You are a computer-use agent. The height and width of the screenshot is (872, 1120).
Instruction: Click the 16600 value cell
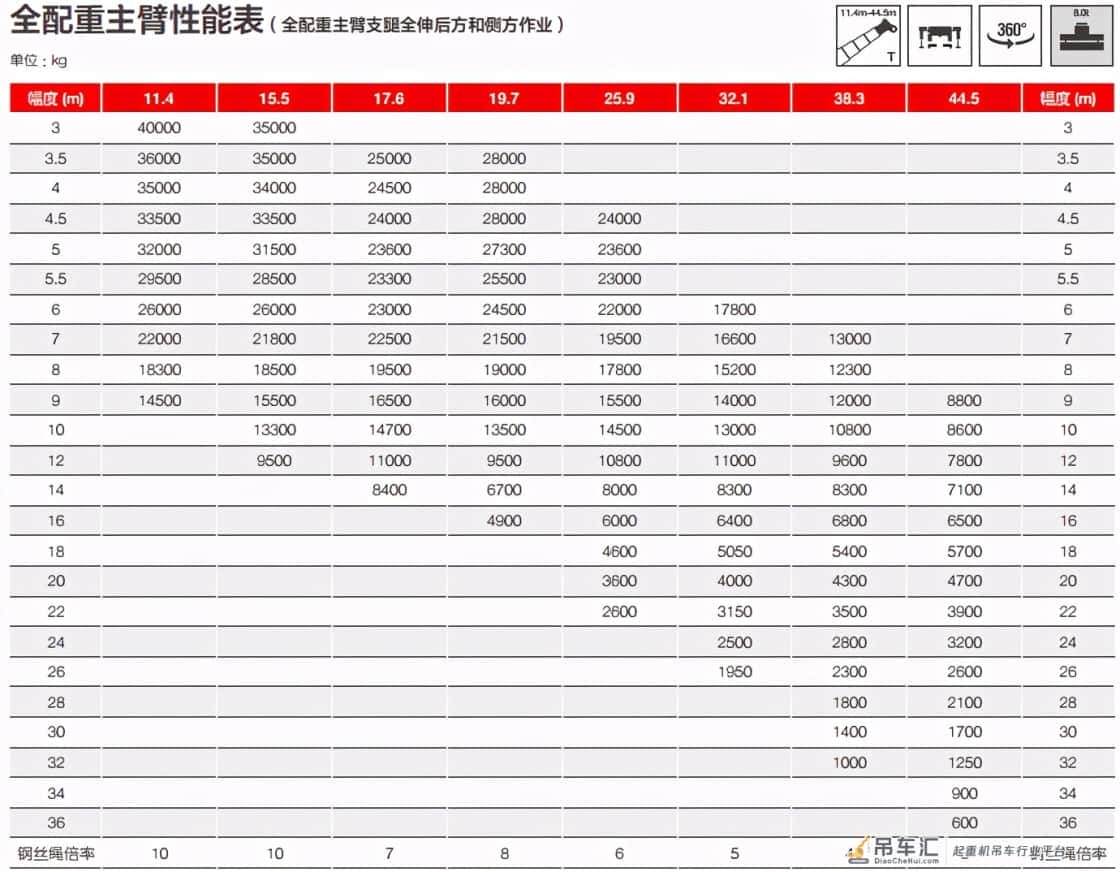coord(734,339)
